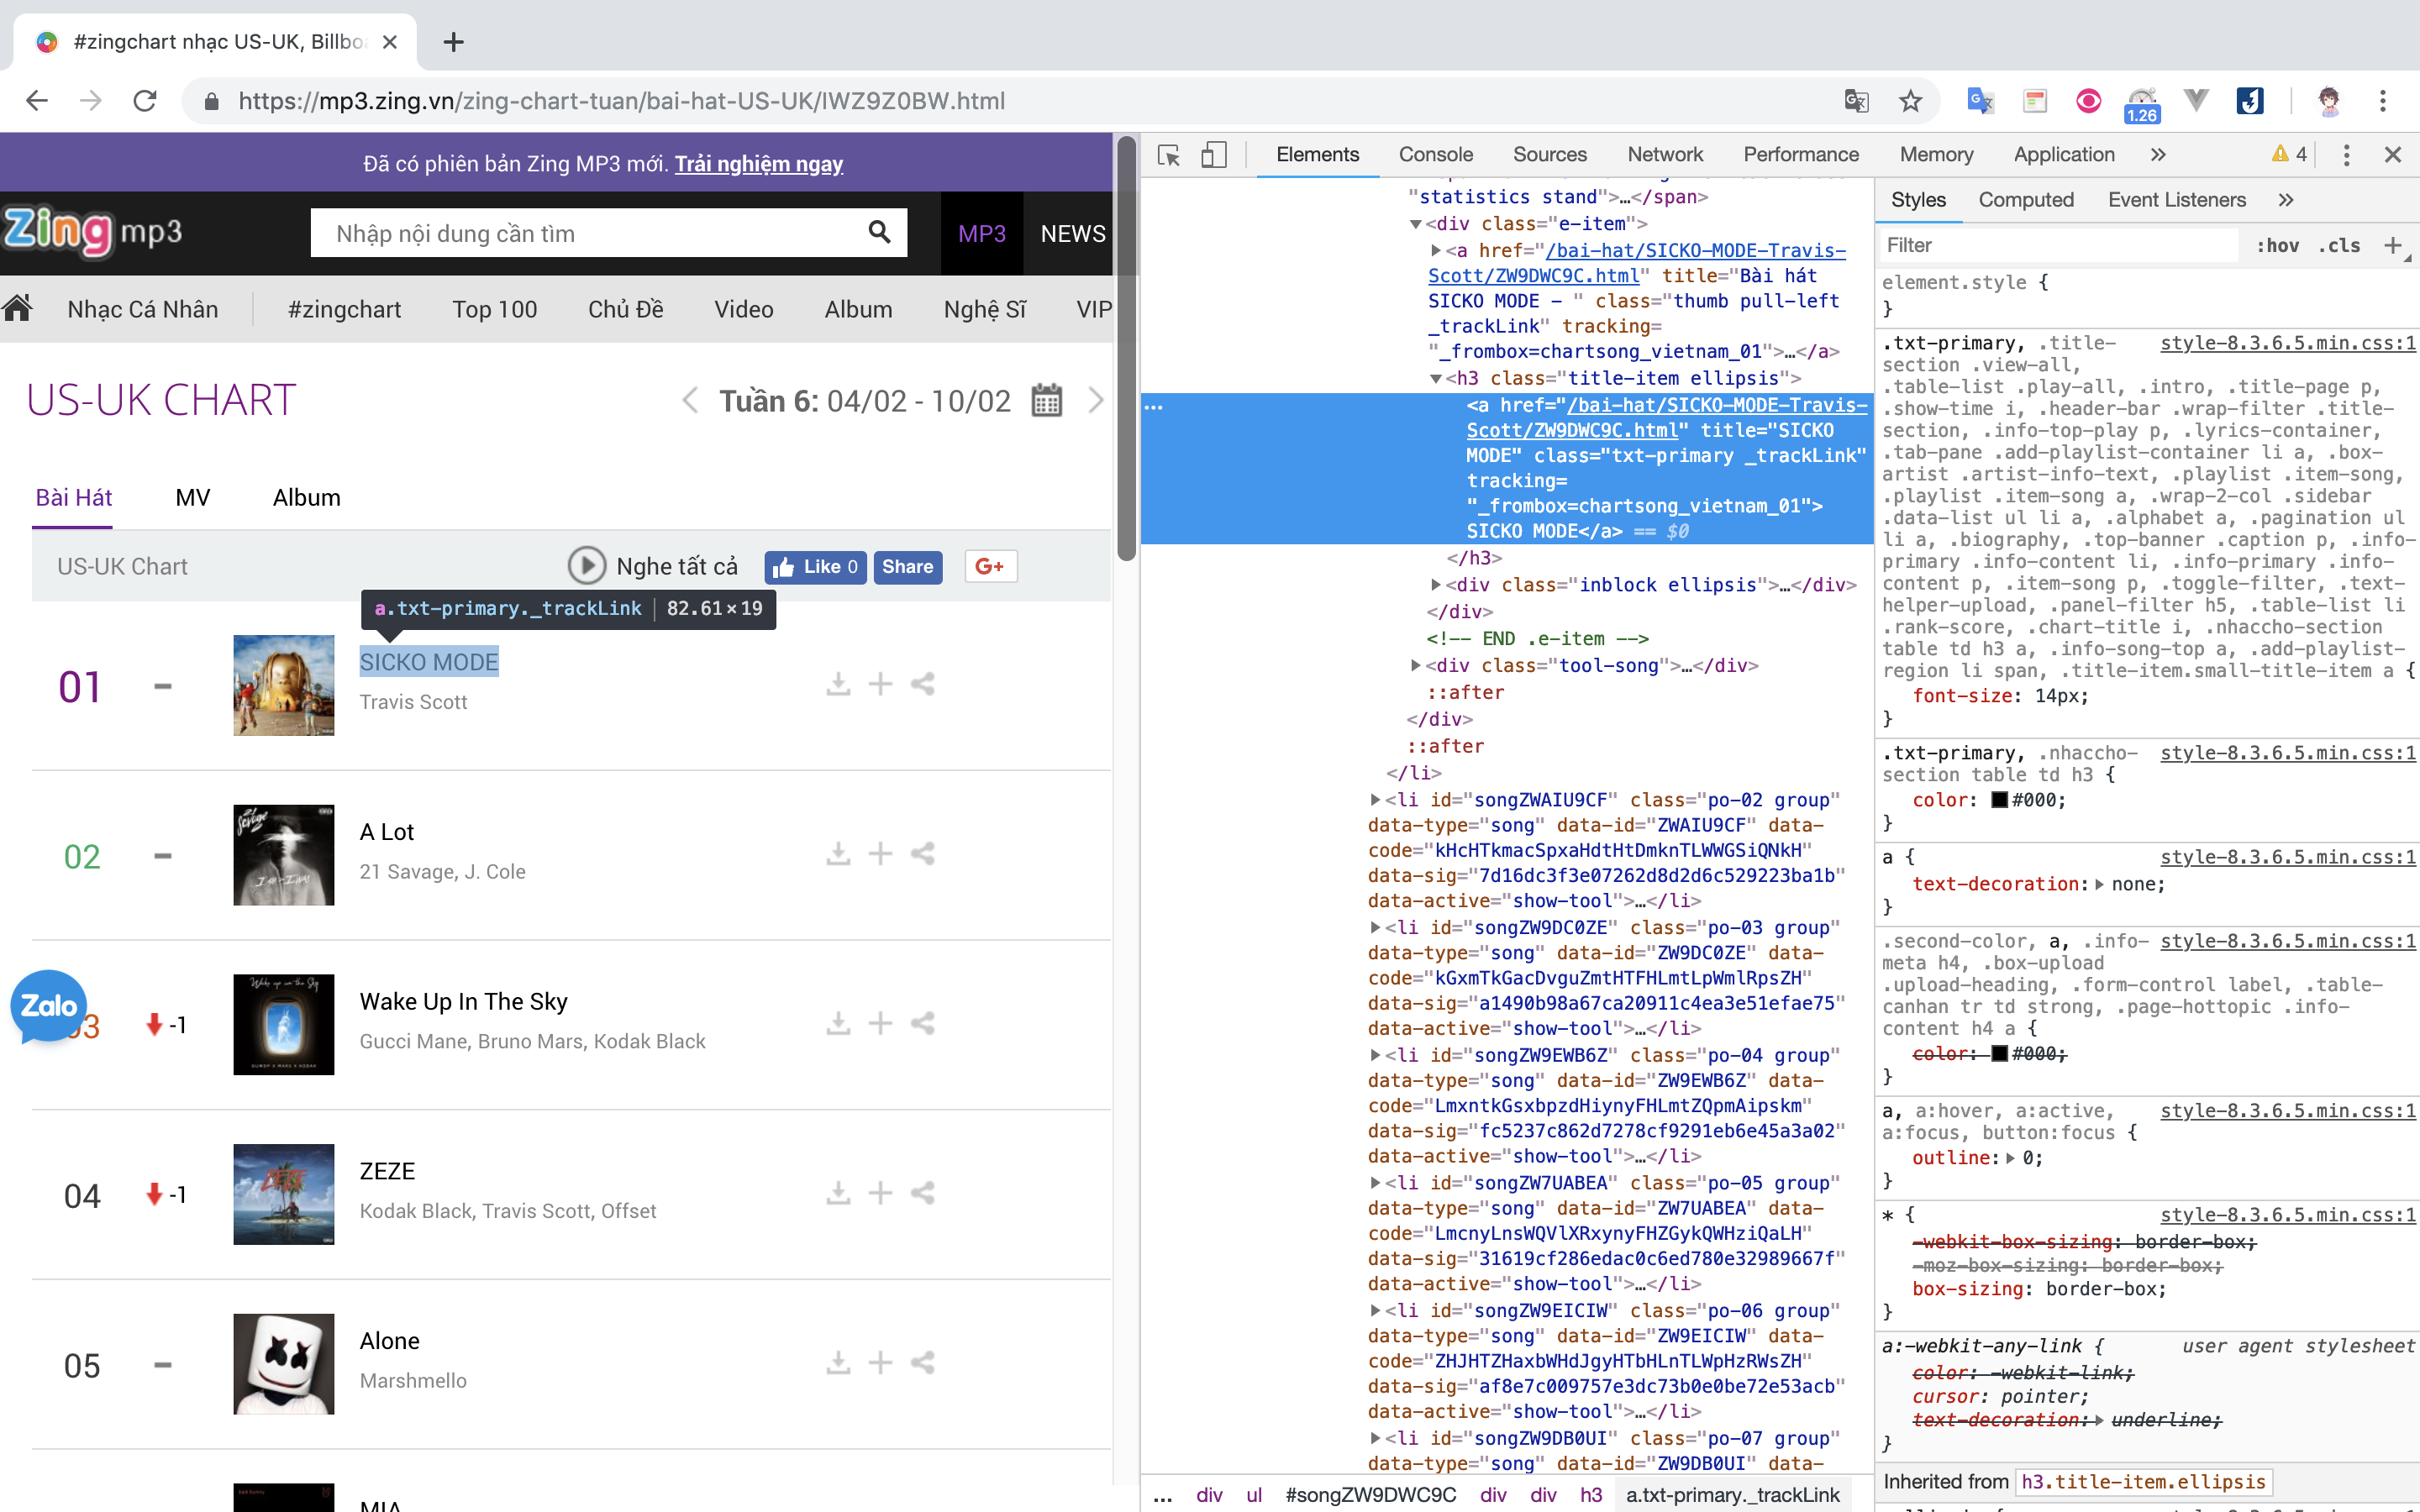This screenshot has height=1512, width=2420.
Task: Click the black #000 color swatch in .txt-primary rule
Action: tap(1999, 801)
